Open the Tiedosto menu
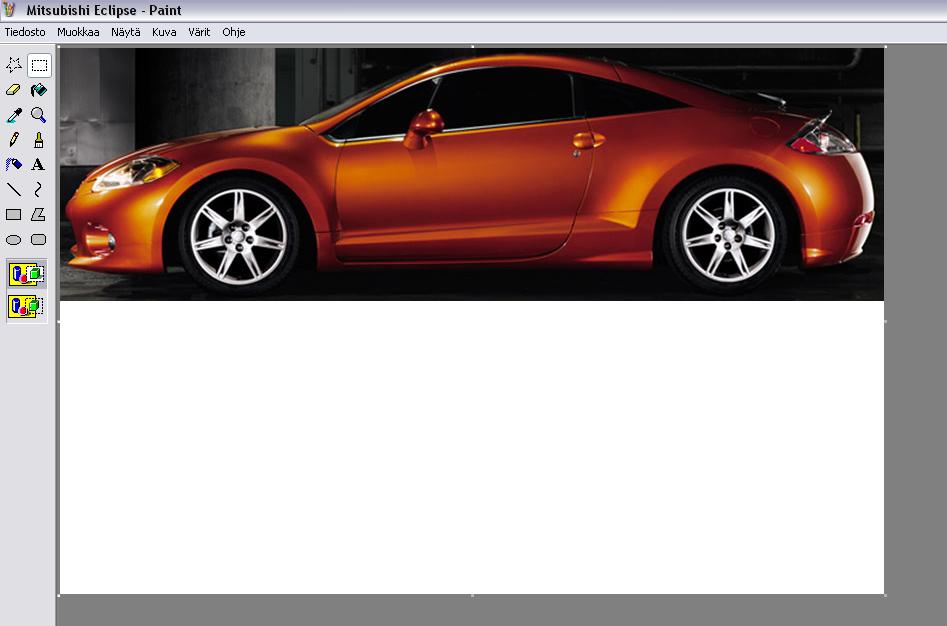 coord(25,32)
